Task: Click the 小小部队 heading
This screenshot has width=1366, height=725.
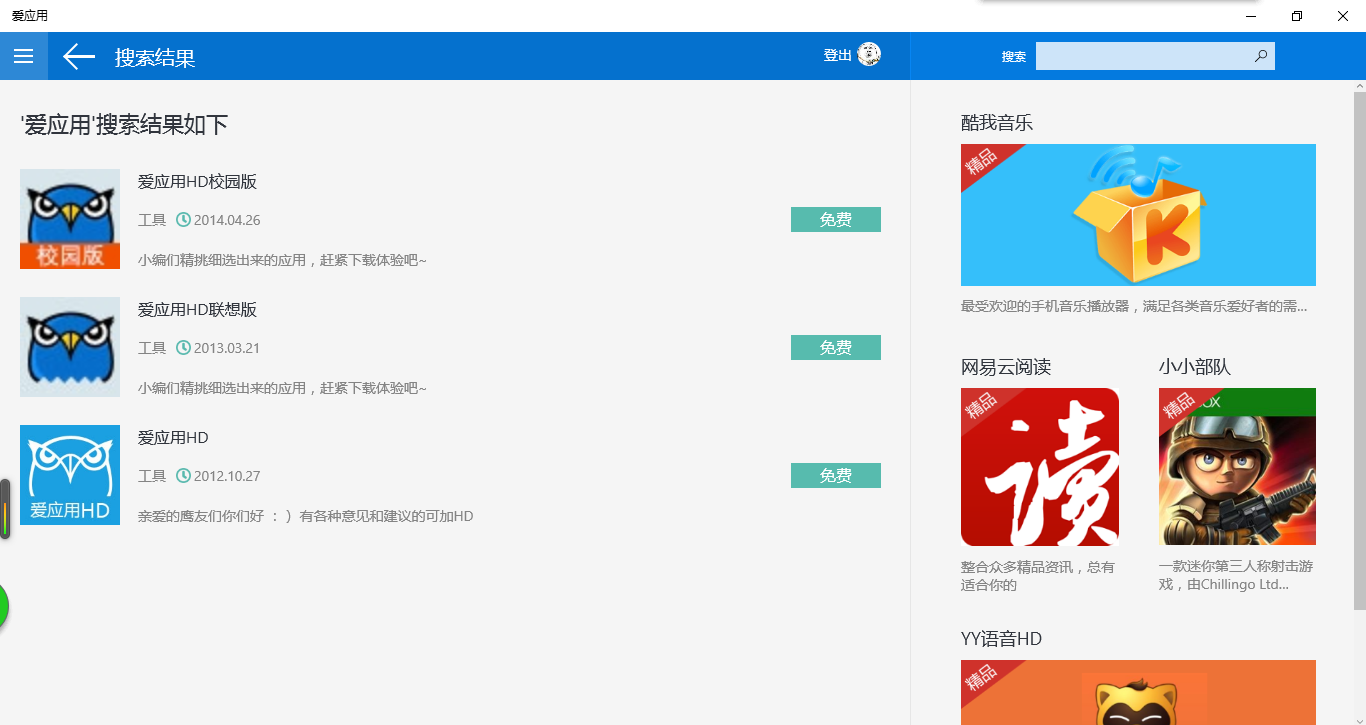Action: tap(1195, 367)
